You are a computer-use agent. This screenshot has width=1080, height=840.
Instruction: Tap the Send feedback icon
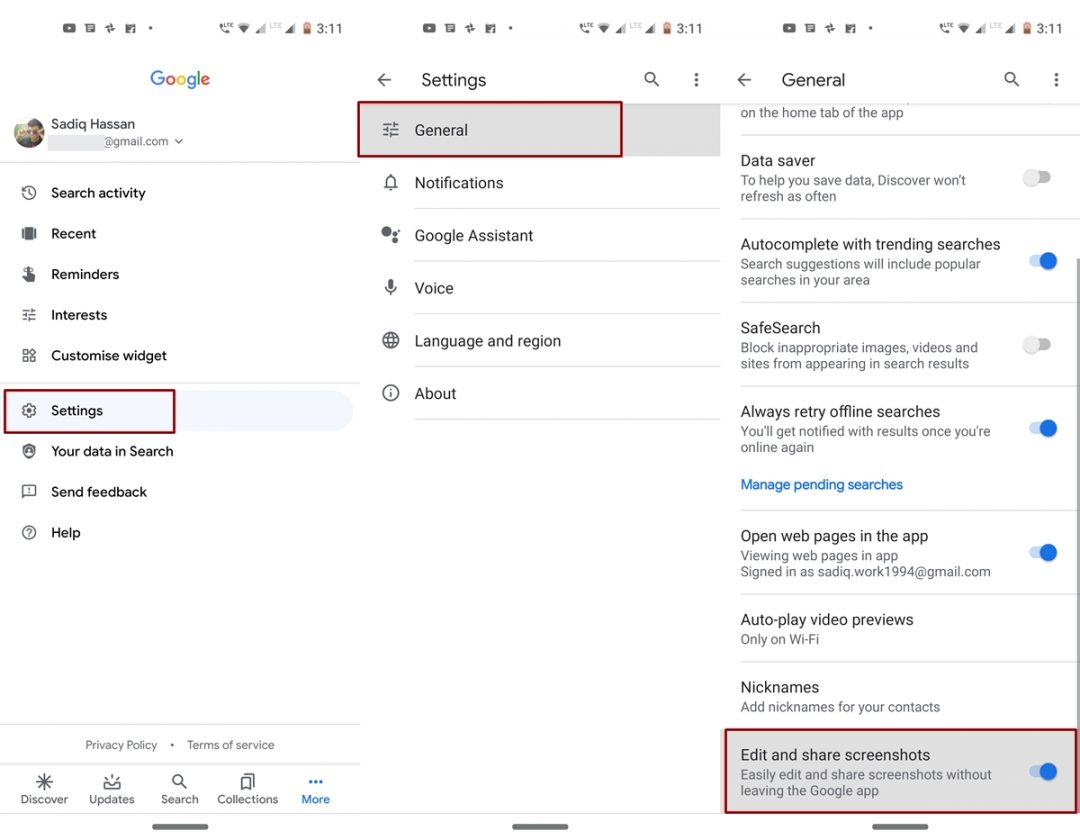point(29,492)
